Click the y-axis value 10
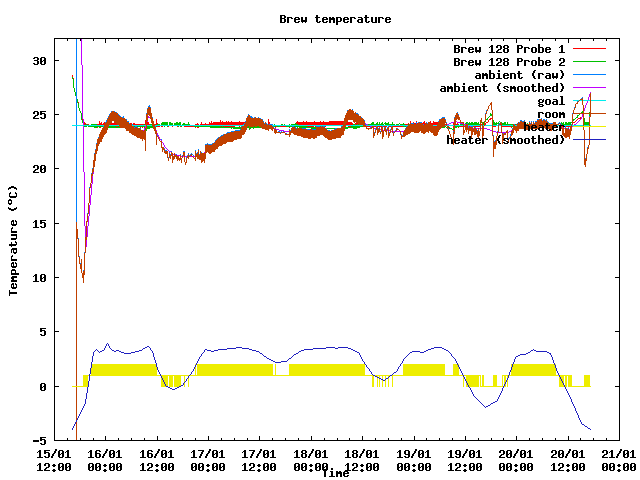The height and width of the screenshot is (480, 640). coord(39,278)
